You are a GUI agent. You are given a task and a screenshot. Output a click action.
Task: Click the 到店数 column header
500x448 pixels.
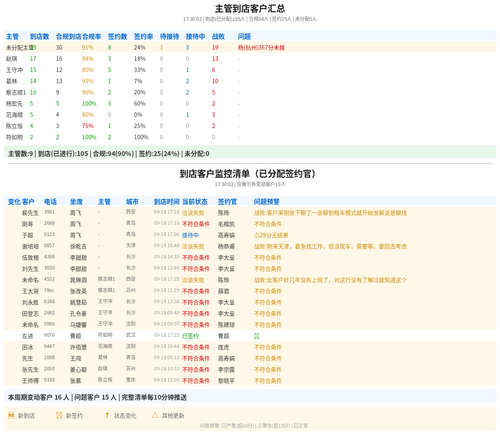click(x=39, y=36)
